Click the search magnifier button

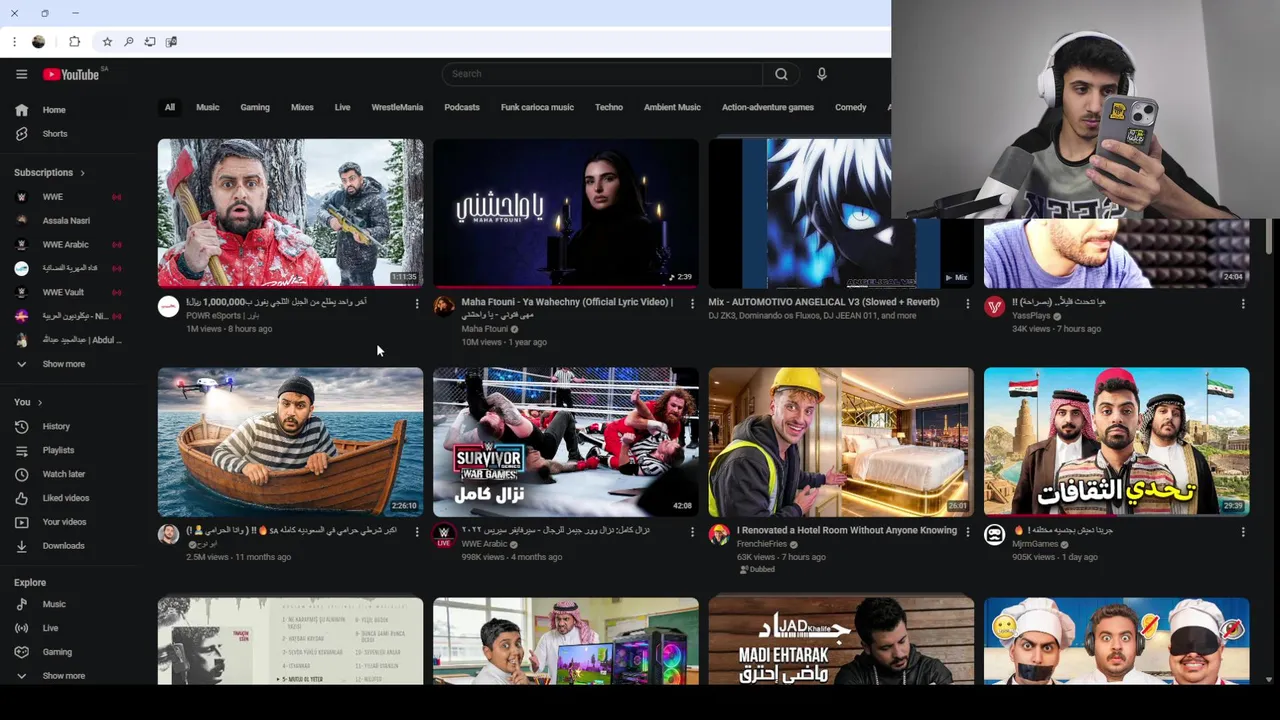point(781,74)
